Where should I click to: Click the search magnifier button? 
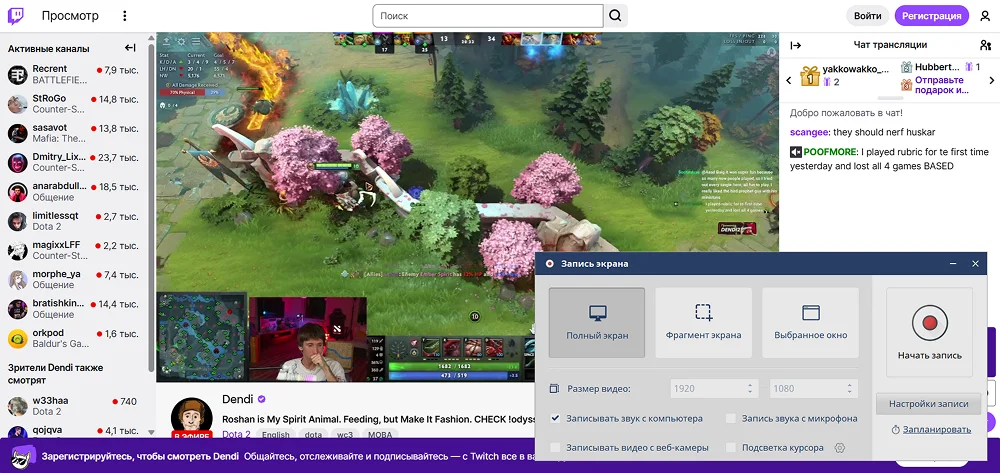[616, 16]
